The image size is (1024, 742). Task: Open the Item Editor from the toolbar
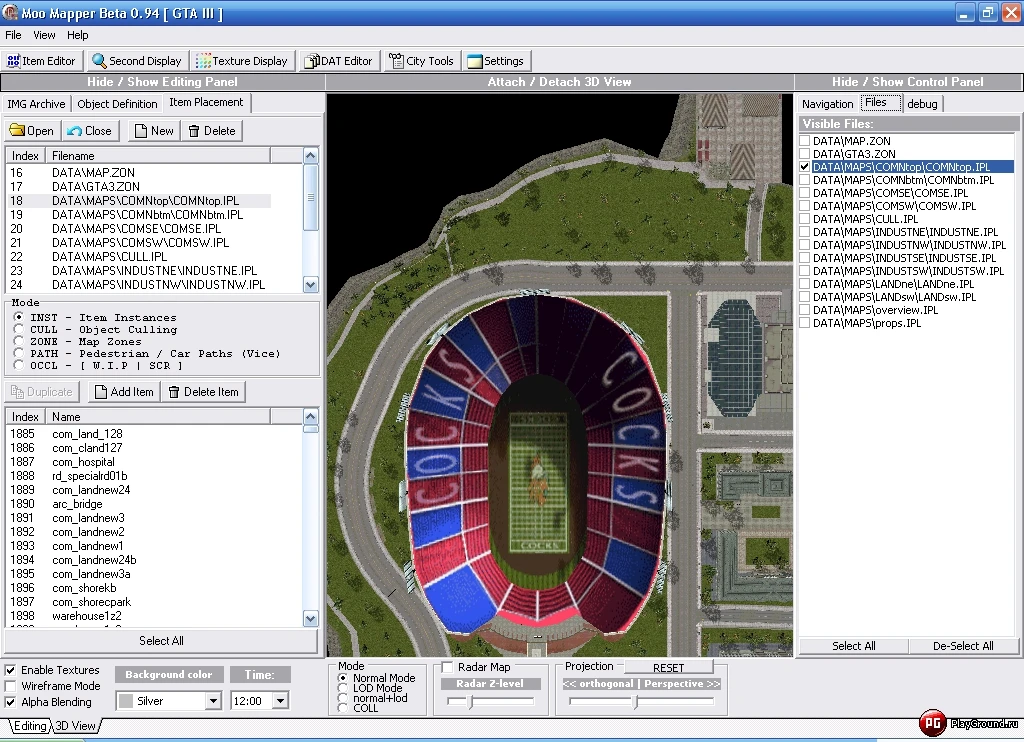42,60
